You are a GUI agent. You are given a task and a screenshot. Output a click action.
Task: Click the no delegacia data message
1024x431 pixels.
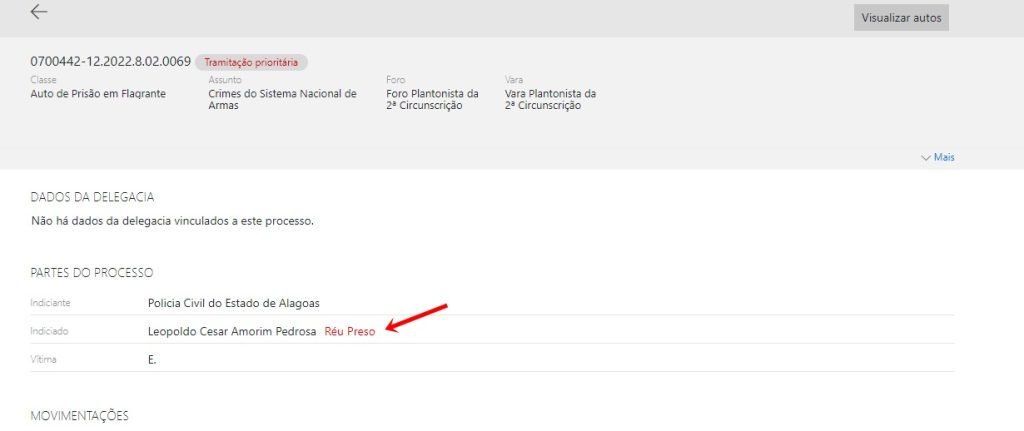(x=172, y=220)
